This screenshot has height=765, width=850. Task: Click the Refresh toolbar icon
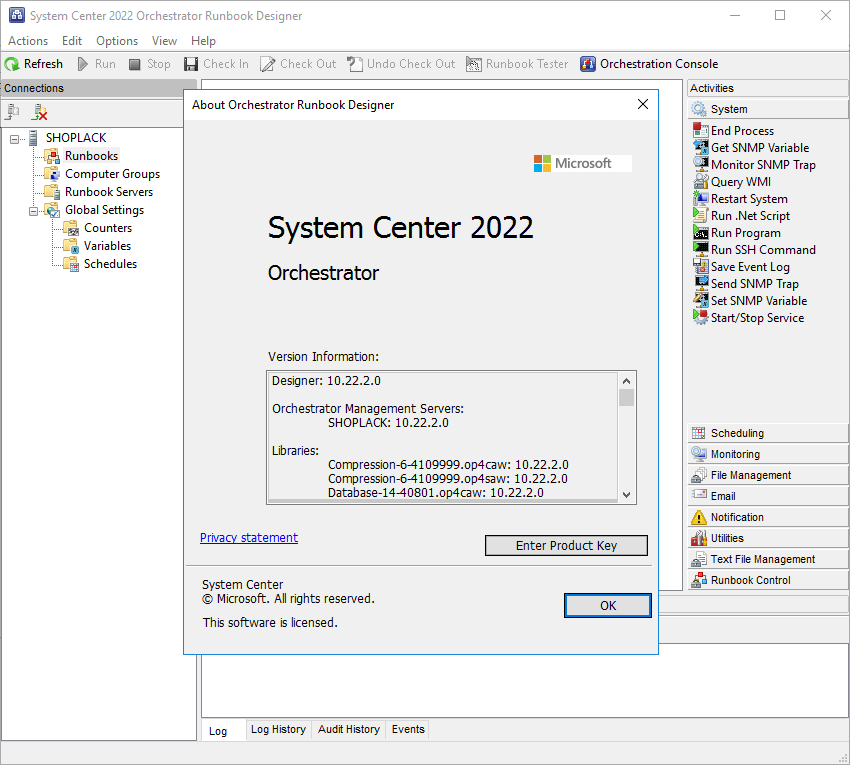(x=12, y=64)
